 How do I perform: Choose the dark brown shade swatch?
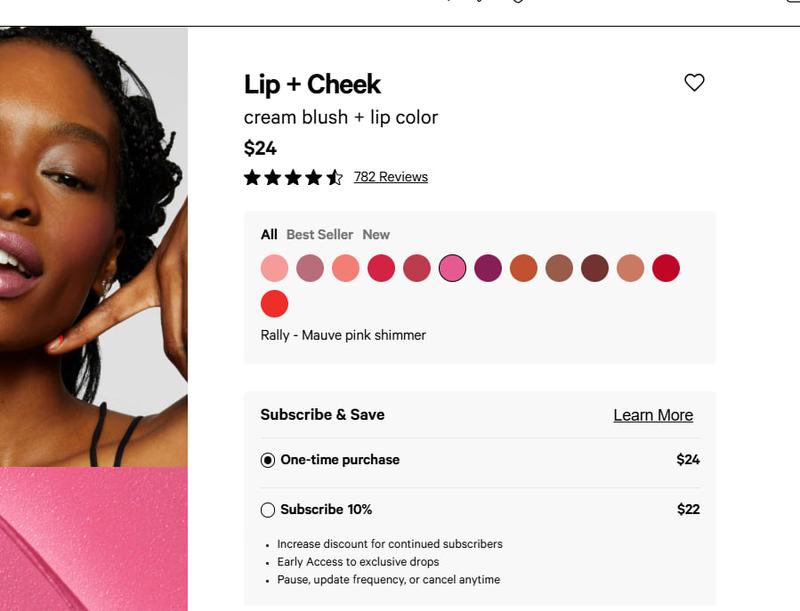[x=595, y=268]
